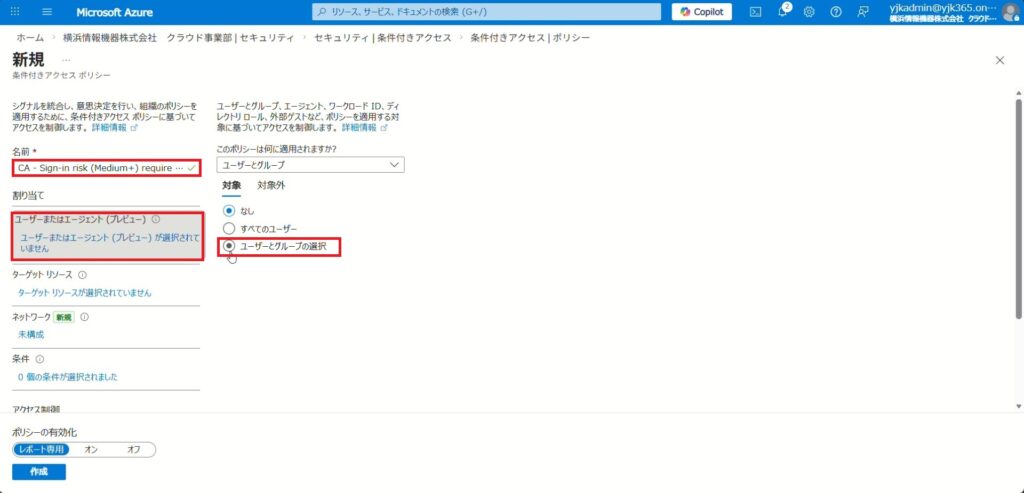Open the feedback icon
Viewport: 1024px width, 493px height.
863,12
